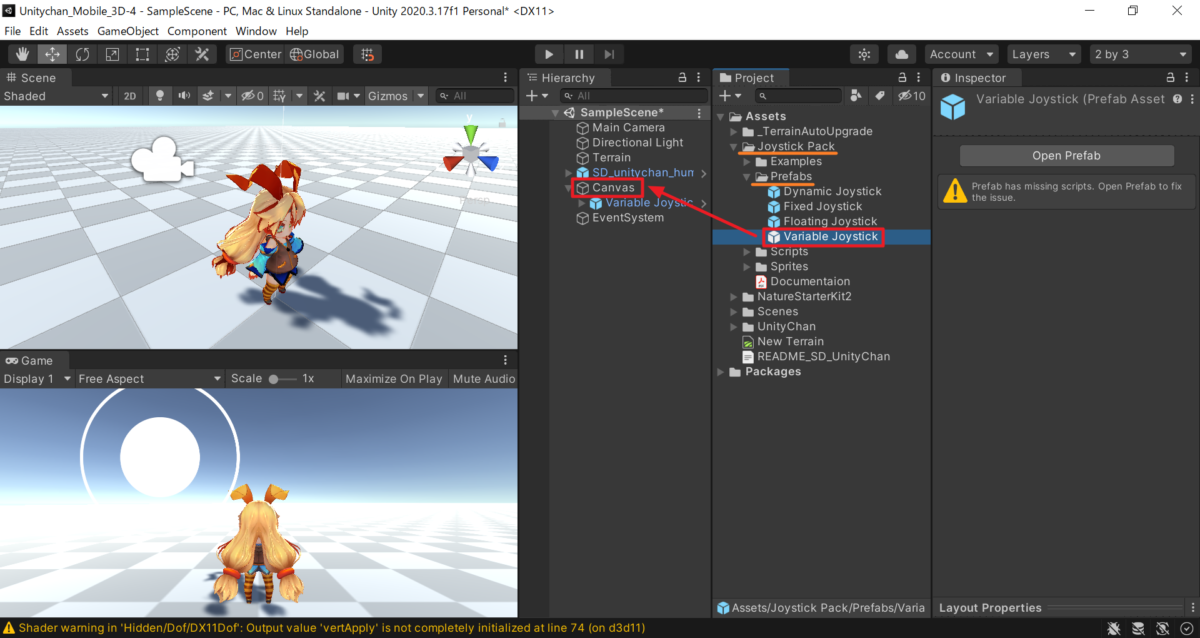
Task: Click Maximize On Play
Action: tap(393, 379)
